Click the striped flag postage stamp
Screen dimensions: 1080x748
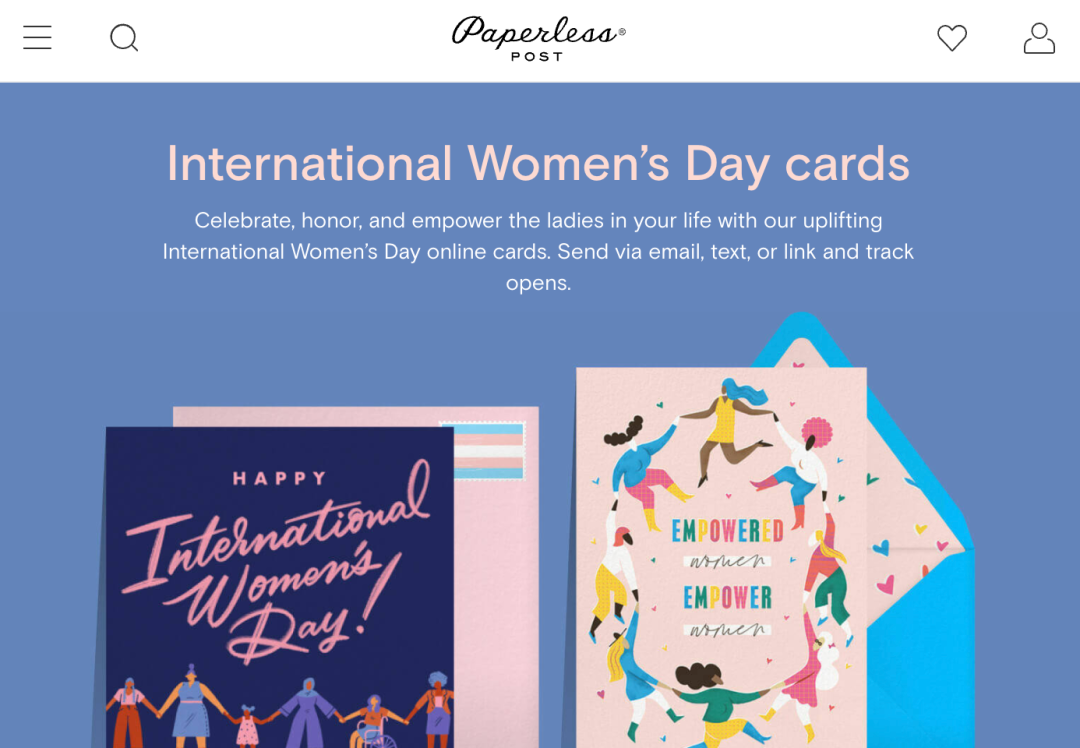click(x=489, y=451)
